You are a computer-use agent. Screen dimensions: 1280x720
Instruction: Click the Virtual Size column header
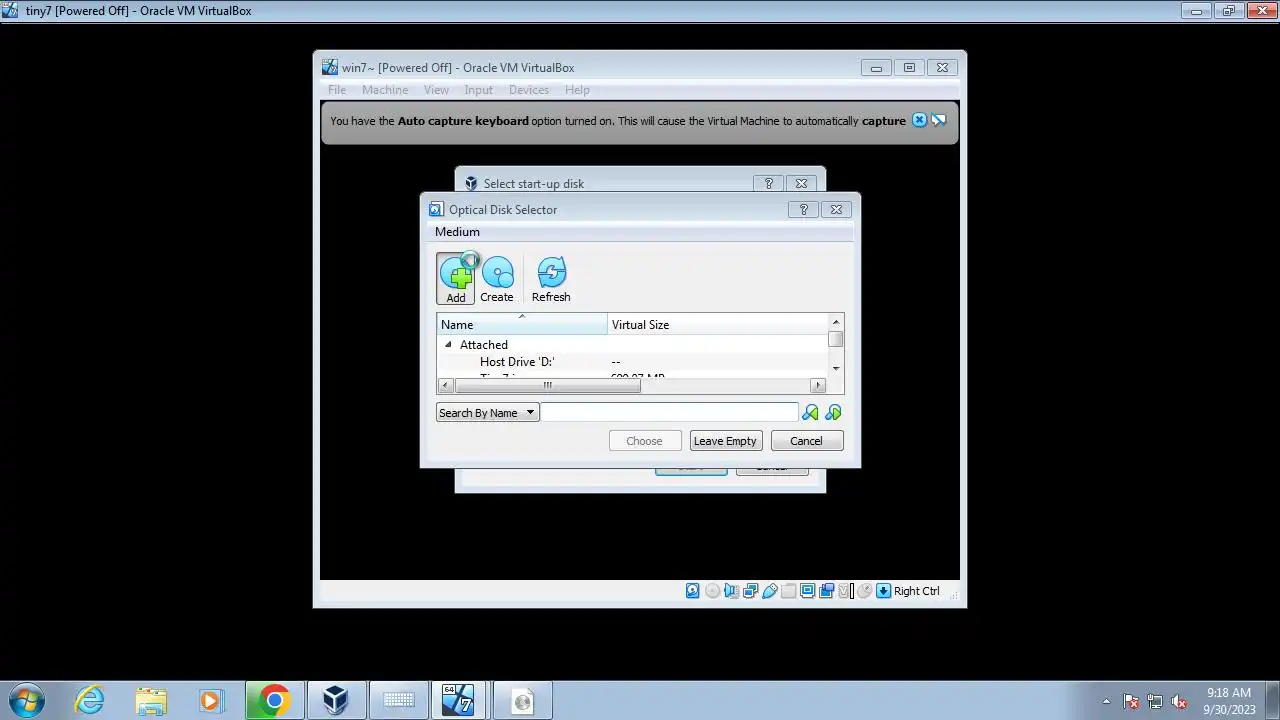click(718, 324)
